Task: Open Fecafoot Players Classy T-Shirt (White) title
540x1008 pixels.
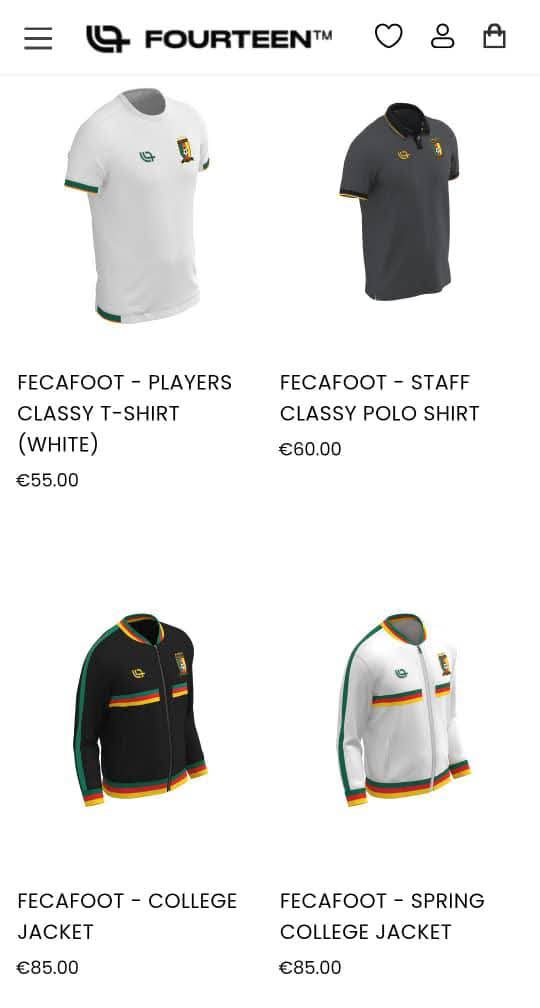Action: point(125,413)
